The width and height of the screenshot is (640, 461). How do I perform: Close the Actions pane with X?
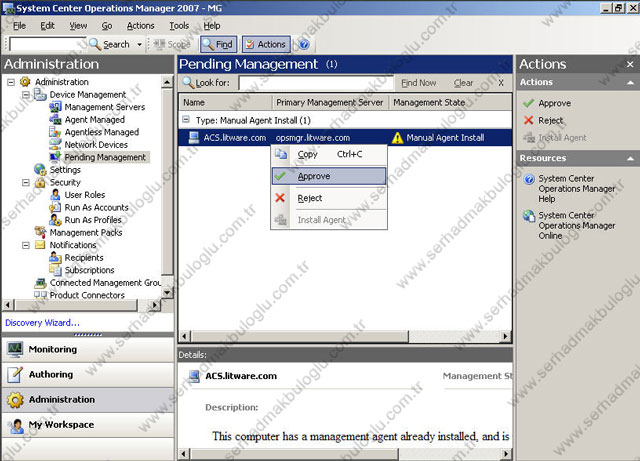coord(630,64)
